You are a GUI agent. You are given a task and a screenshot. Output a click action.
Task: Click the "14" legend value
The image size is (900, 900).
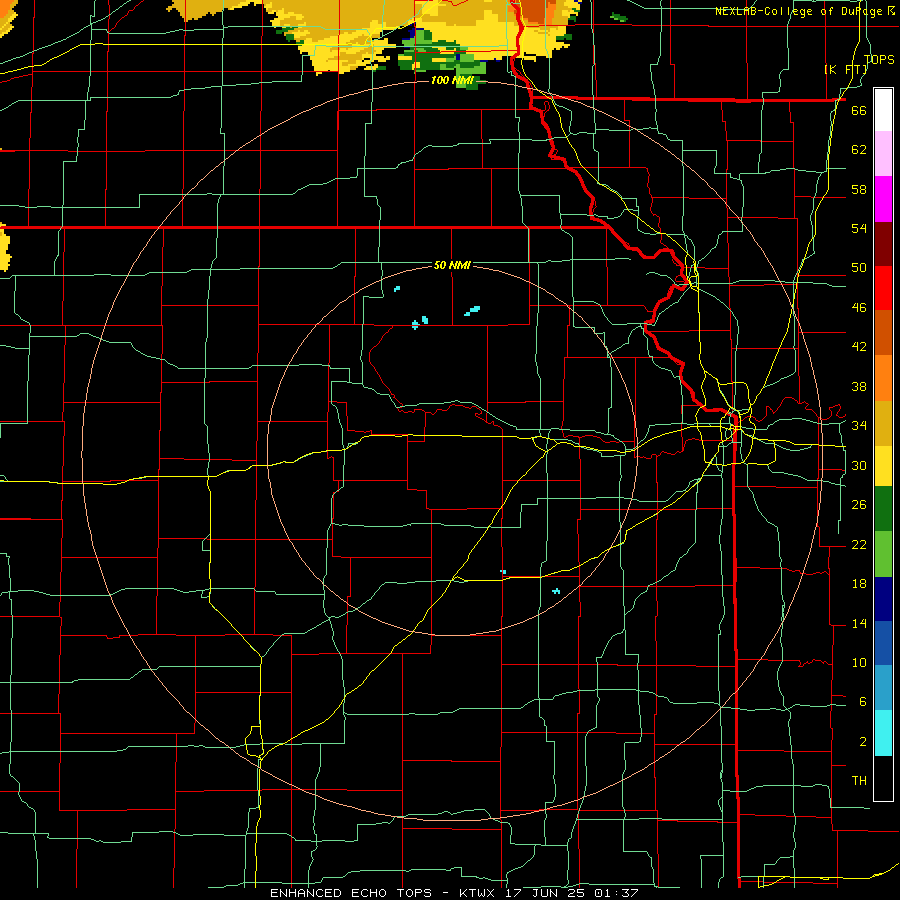coord(859,623)
